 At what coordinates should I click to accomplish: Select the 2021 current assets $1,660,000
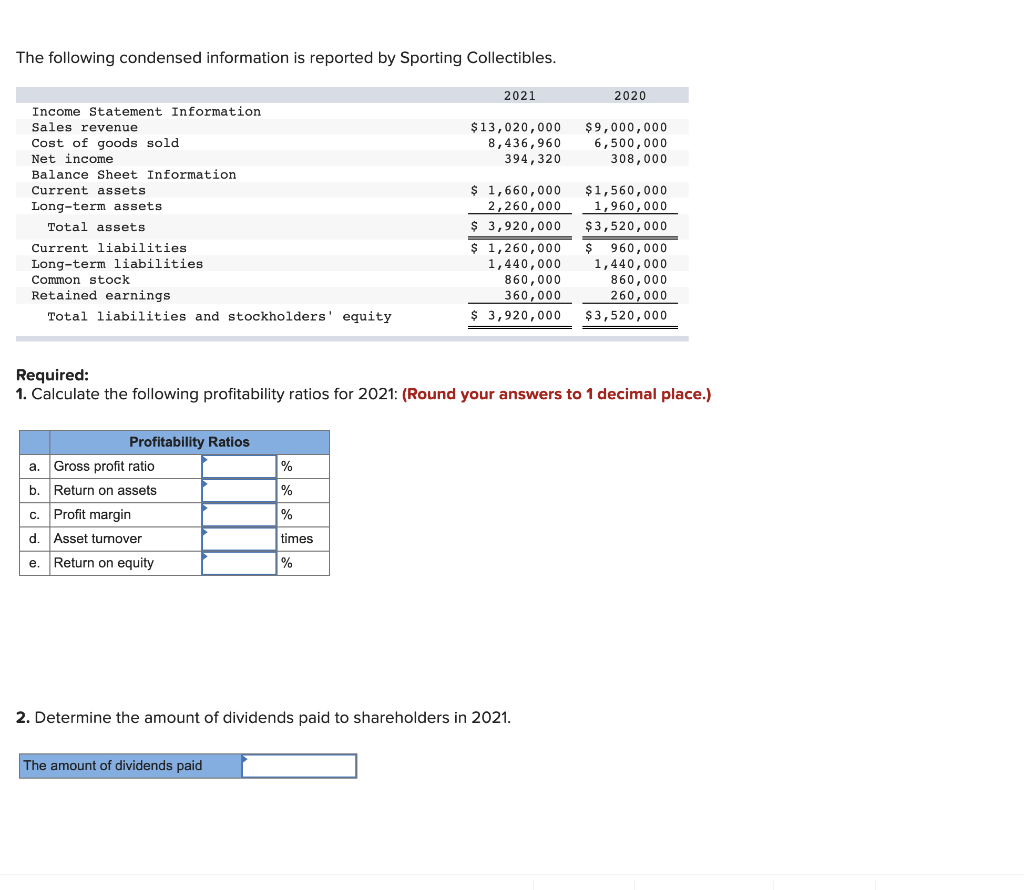[x=515, y=190]
